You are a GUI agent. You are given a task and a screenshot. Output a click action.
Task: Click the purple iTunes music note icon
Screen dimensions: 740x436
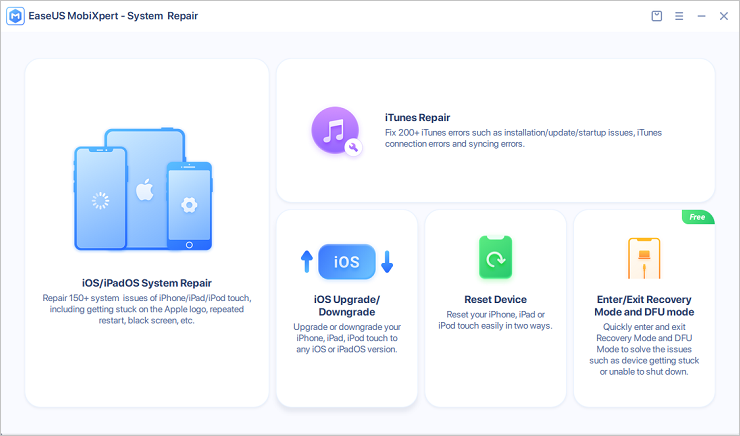click(334, 131)
